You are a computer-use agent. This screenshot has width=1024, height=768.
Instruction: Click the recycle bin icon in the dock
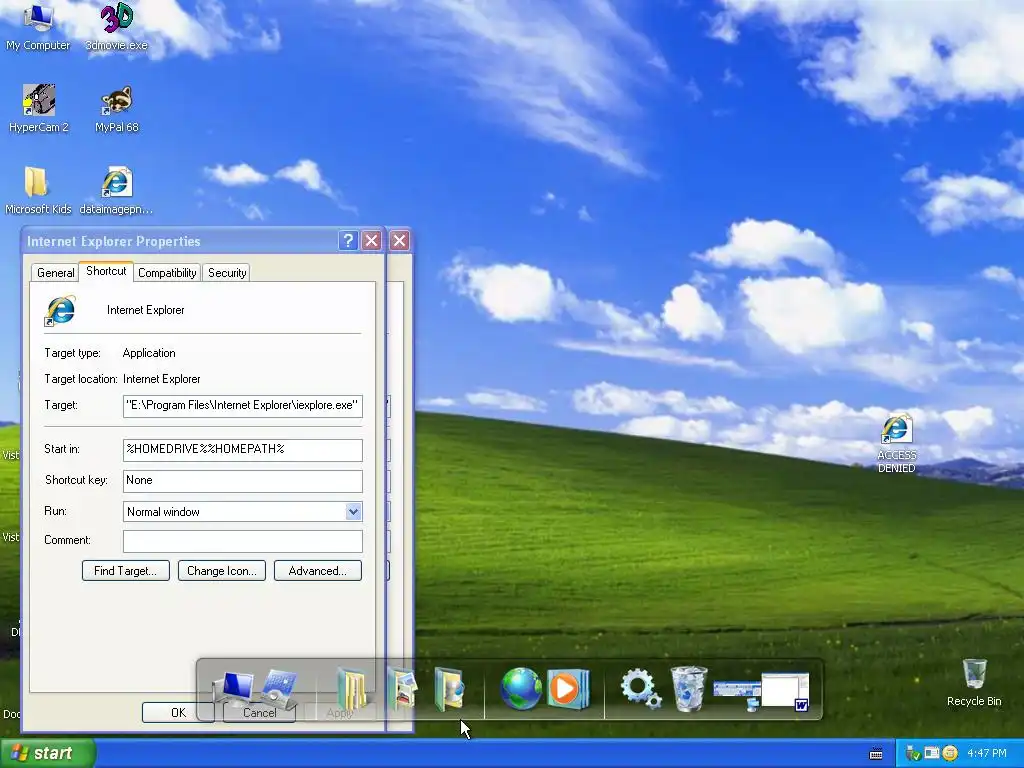click(x=688, y=688)
